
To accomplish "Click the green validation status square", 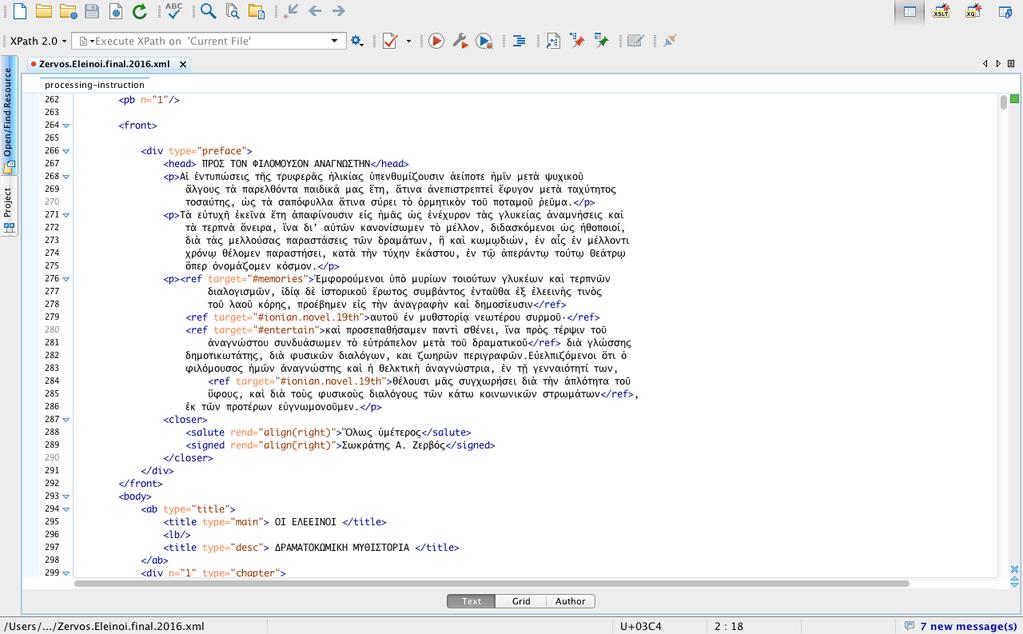I will pyautogui.click(x=1015, y=98).
